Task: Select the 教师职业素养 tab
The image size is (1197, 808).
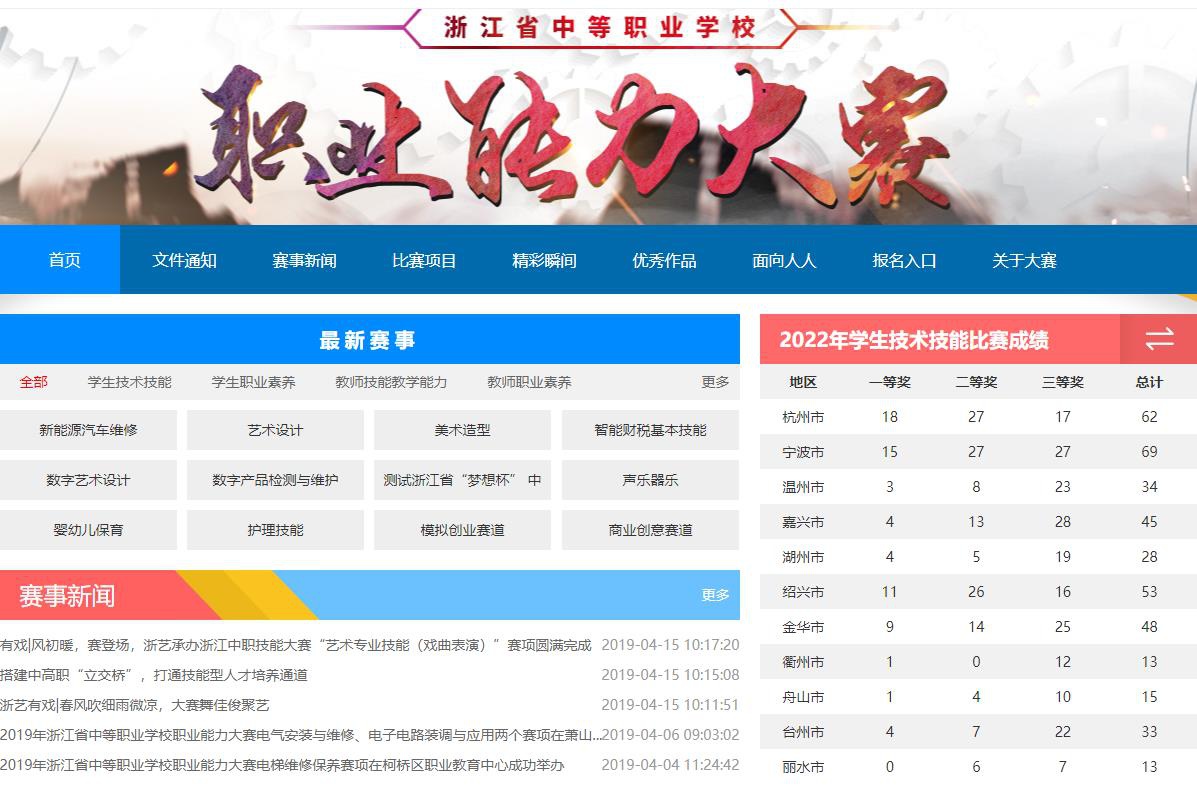Action: (x=529, y=382)
